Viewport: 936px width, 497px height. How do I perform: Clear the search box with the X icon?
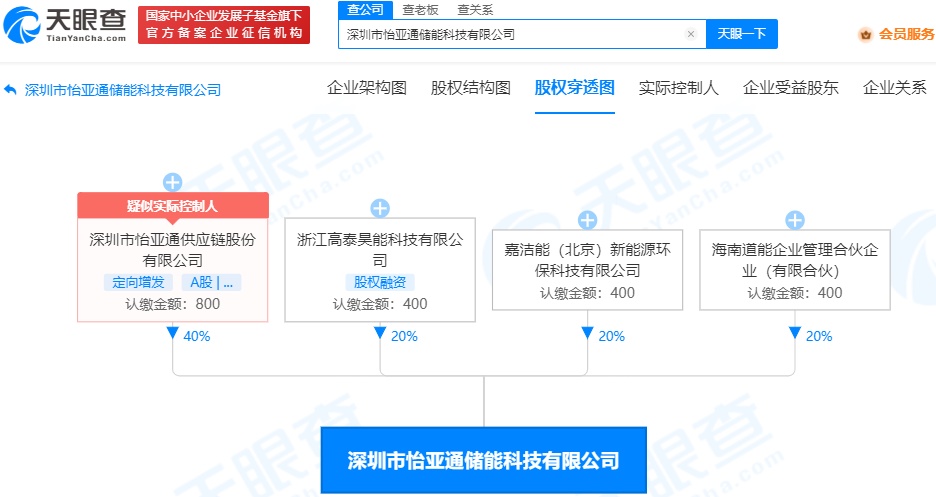[691, 34]
